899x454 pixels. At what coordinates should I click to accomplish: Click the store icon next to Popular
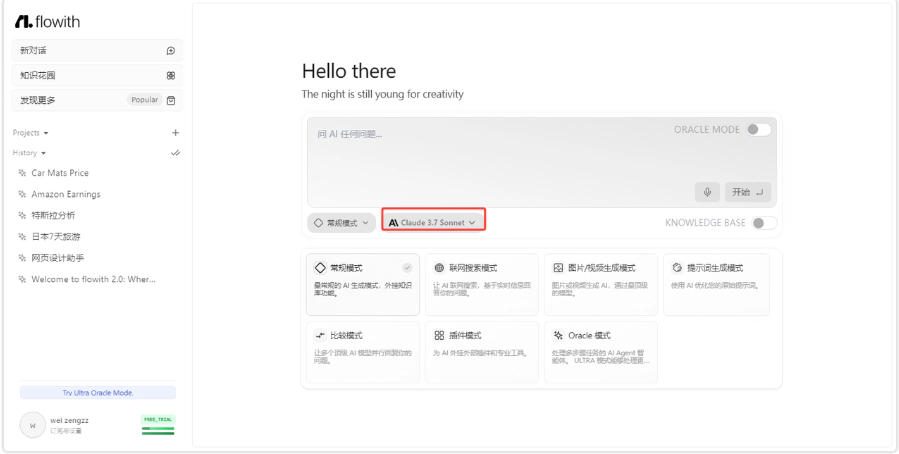171,100
